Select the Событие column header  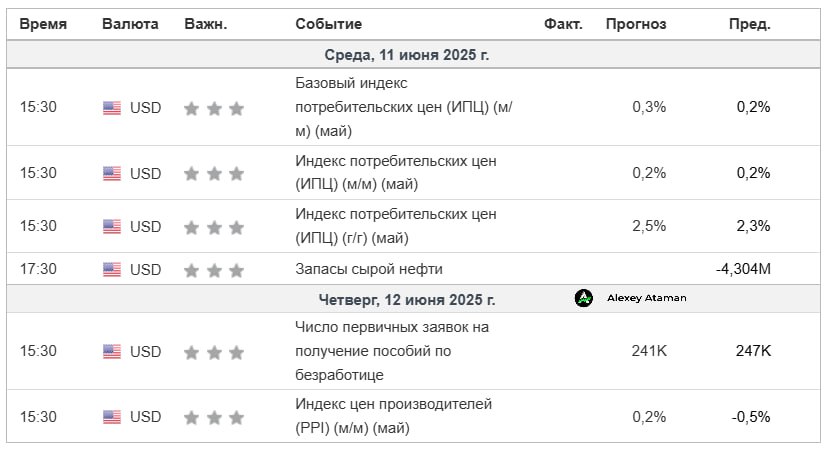coord(329,24)
